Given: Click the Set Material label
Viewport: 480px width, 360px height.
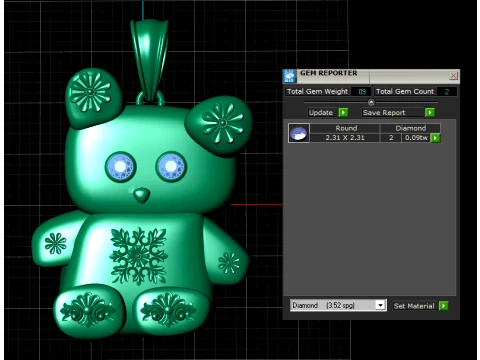Looking at the screenshot, I should pyautogui.click(x=414, y=306).
